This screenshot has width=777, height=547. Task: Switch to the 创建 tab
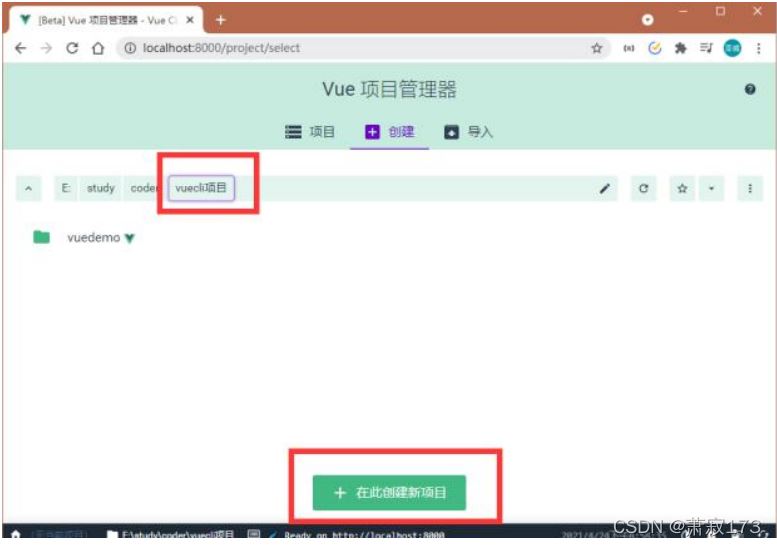[x=389, y=132]
